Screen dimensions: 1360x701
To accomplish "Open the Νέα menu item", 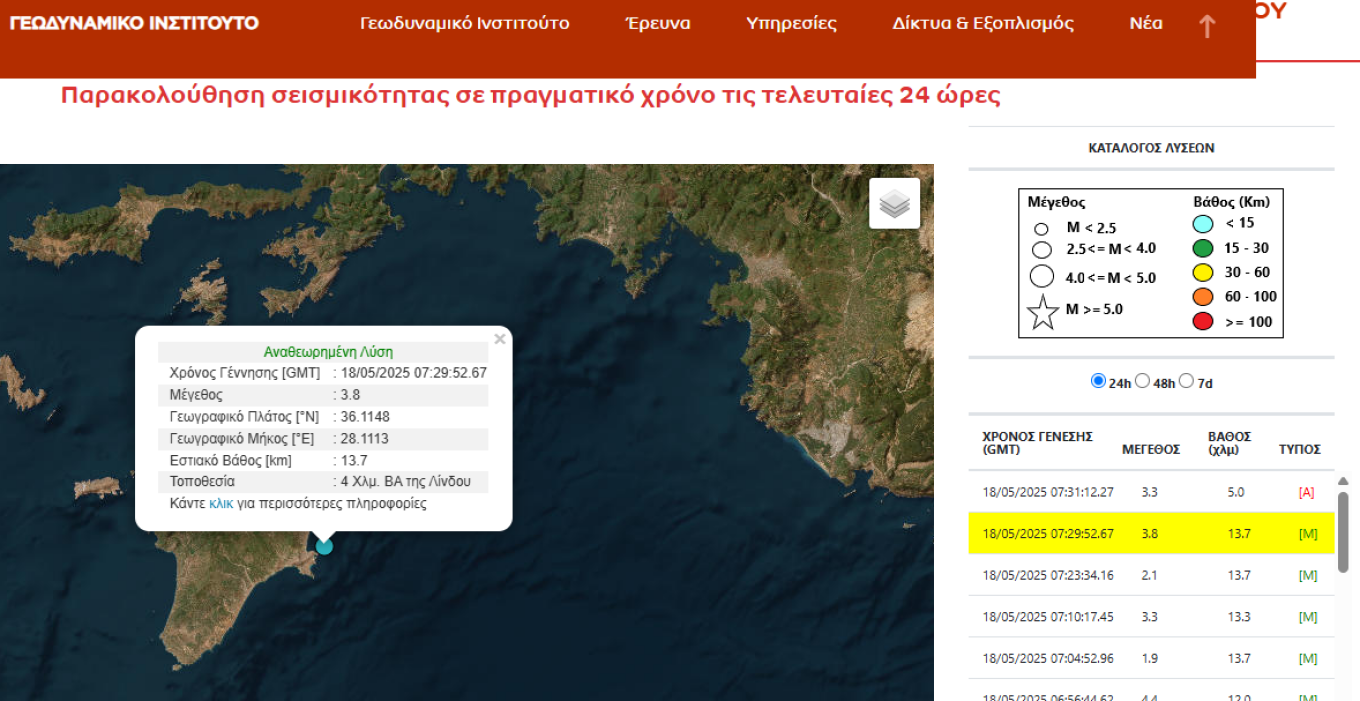I will point(1146,23).
